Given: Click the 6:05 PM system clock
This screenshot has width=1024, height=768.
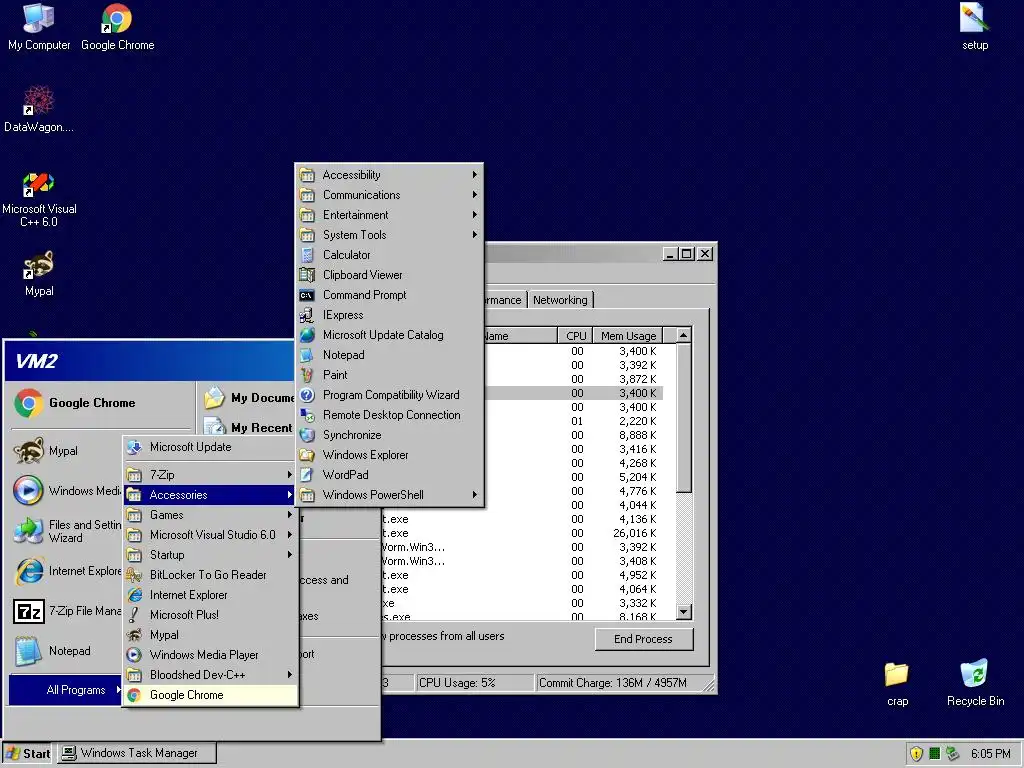Looking at the screenshot, I should point(991,754).
